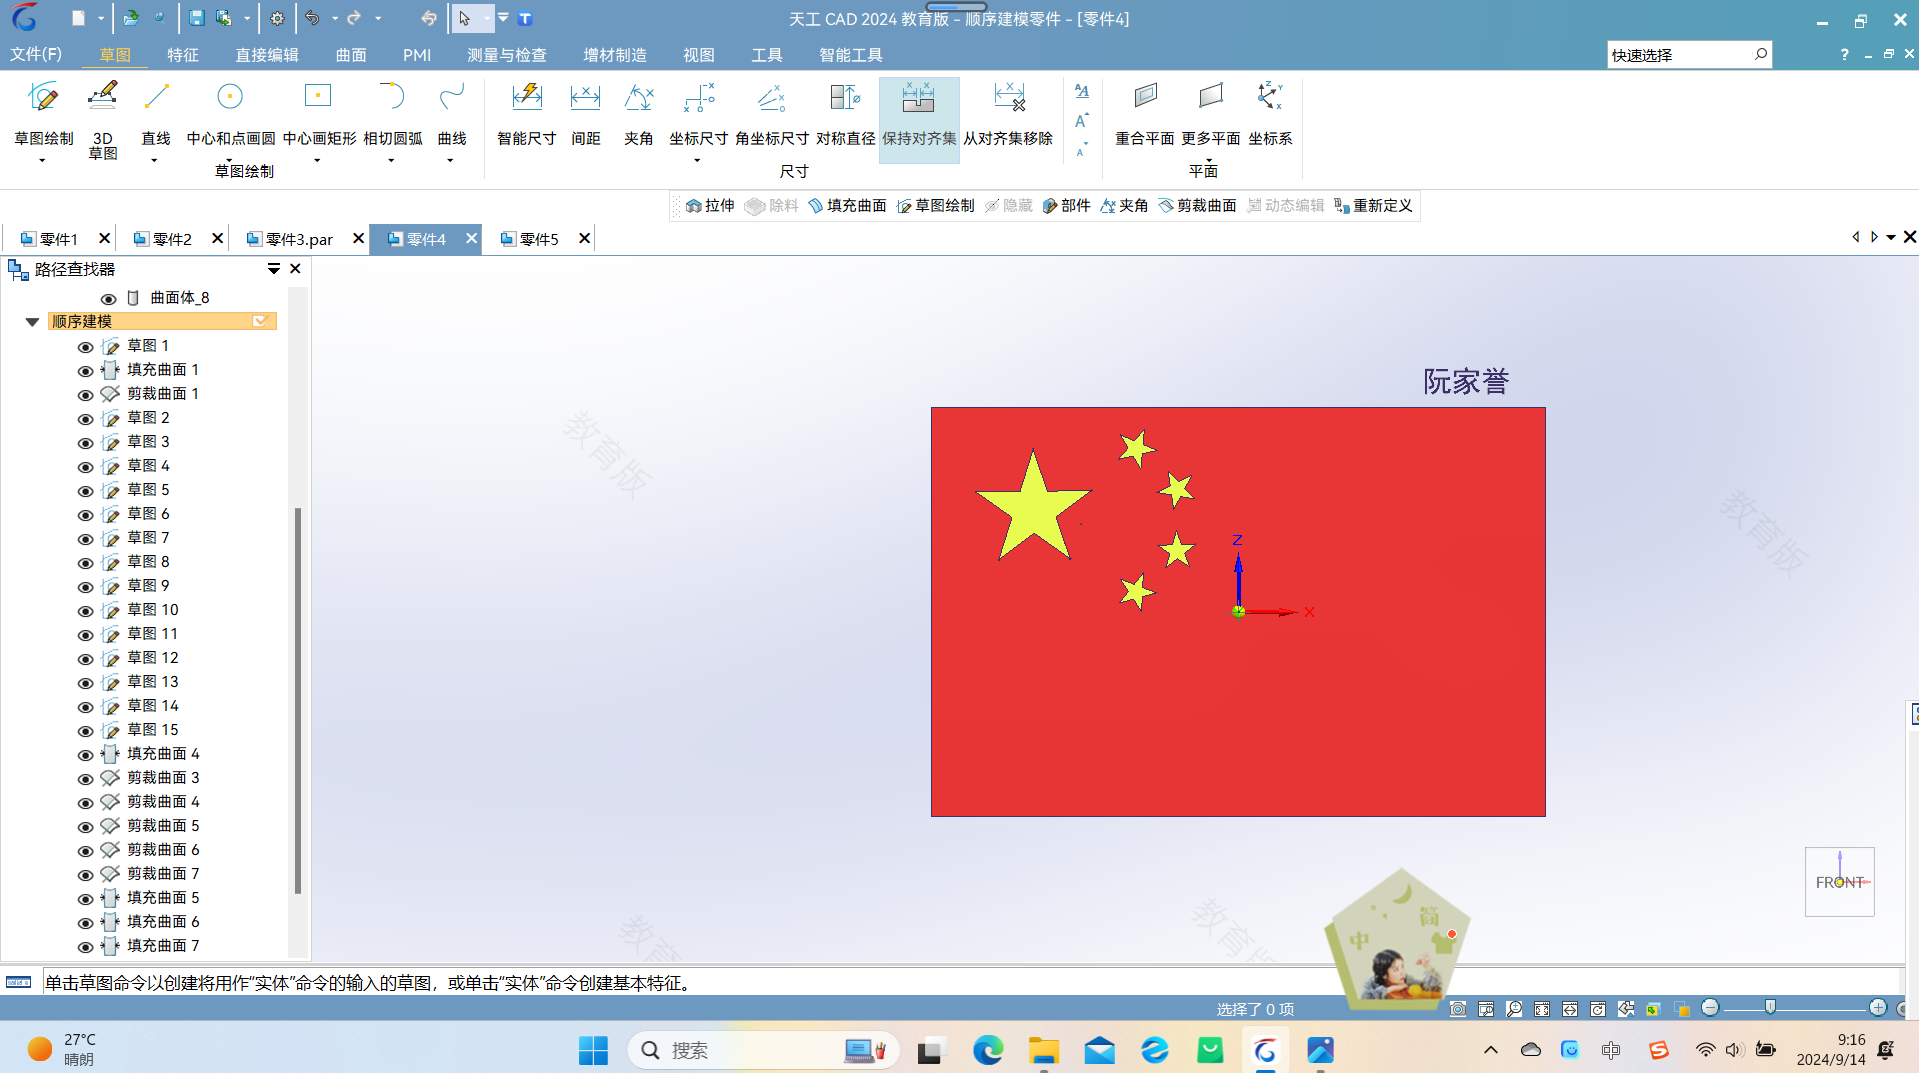Open the 文件(F) menu
The width and height of the screenshot is (1919, 1073).
coord(36,54)
